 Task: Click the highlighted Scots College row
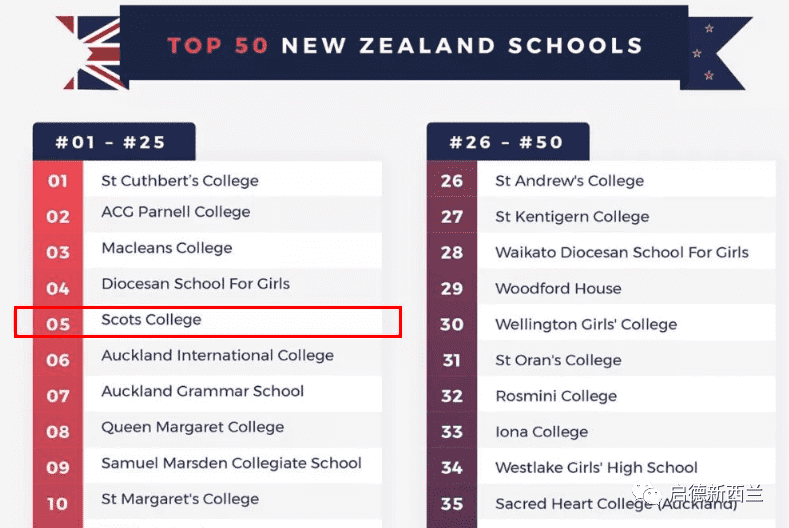point(207,321)
